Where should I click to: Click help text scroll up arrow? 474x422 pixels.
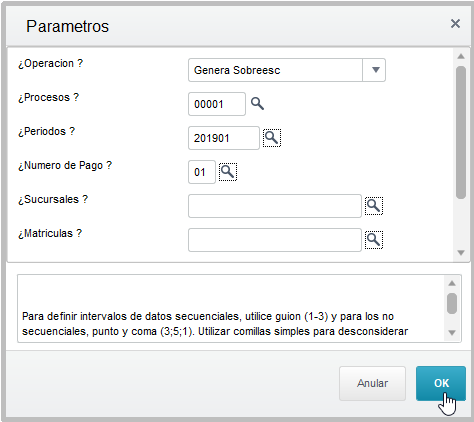pos(452,283)
